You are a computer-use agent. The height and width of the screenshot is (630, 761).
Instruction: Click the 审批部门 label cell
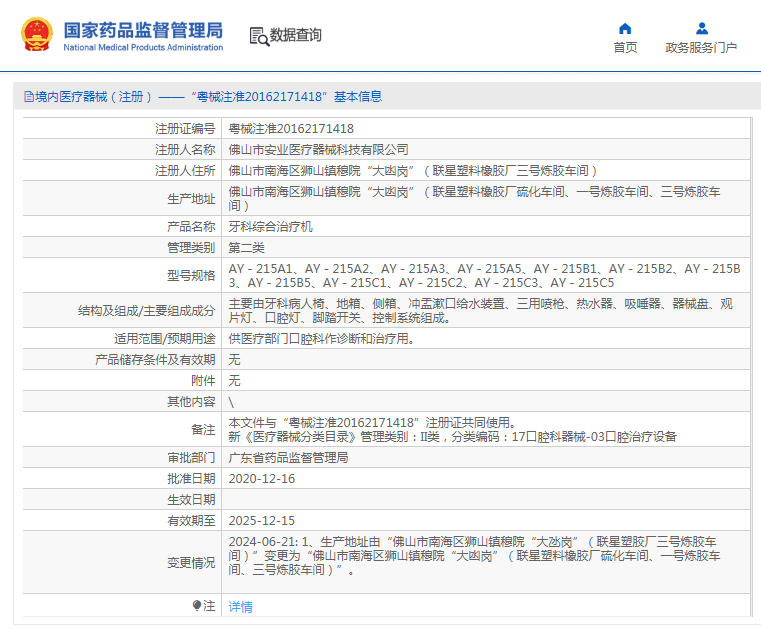[122, 458]
